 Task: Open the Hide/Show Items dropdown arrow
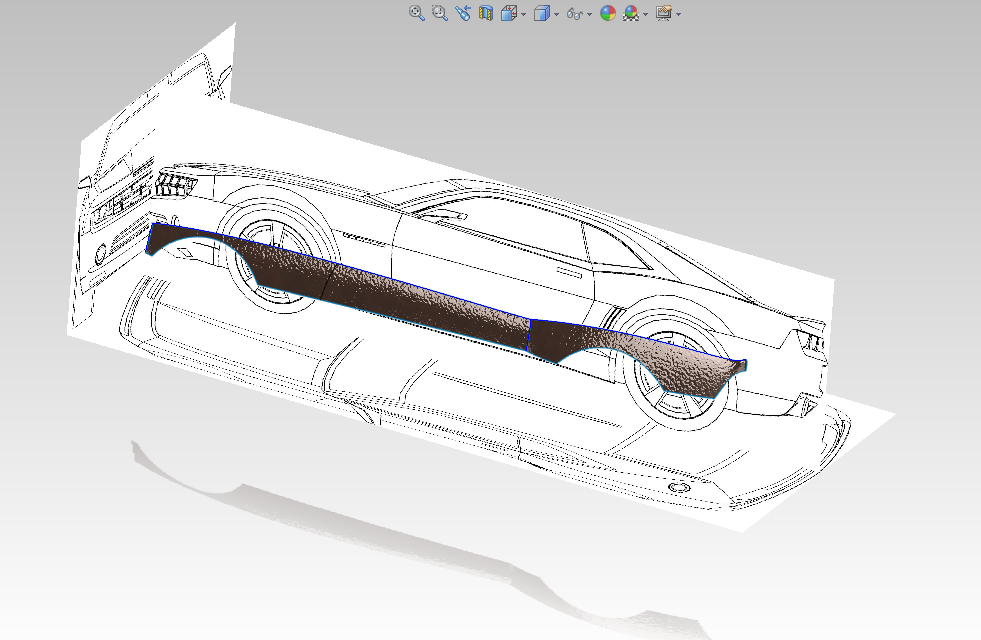tap(590, 15)
